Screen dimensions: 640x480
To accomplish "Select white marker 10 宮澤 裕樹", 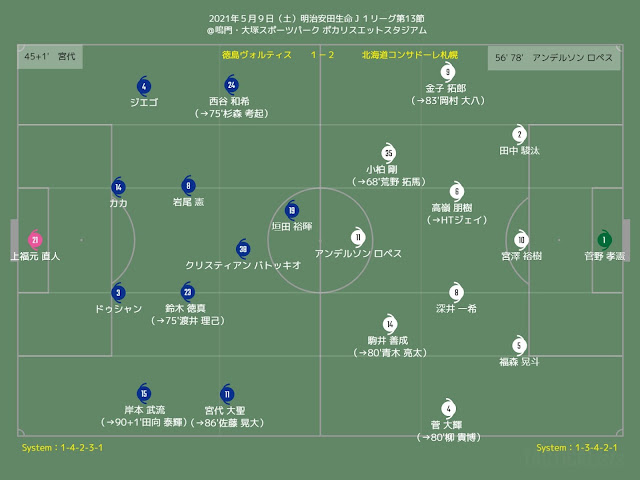I will point(521,239).
